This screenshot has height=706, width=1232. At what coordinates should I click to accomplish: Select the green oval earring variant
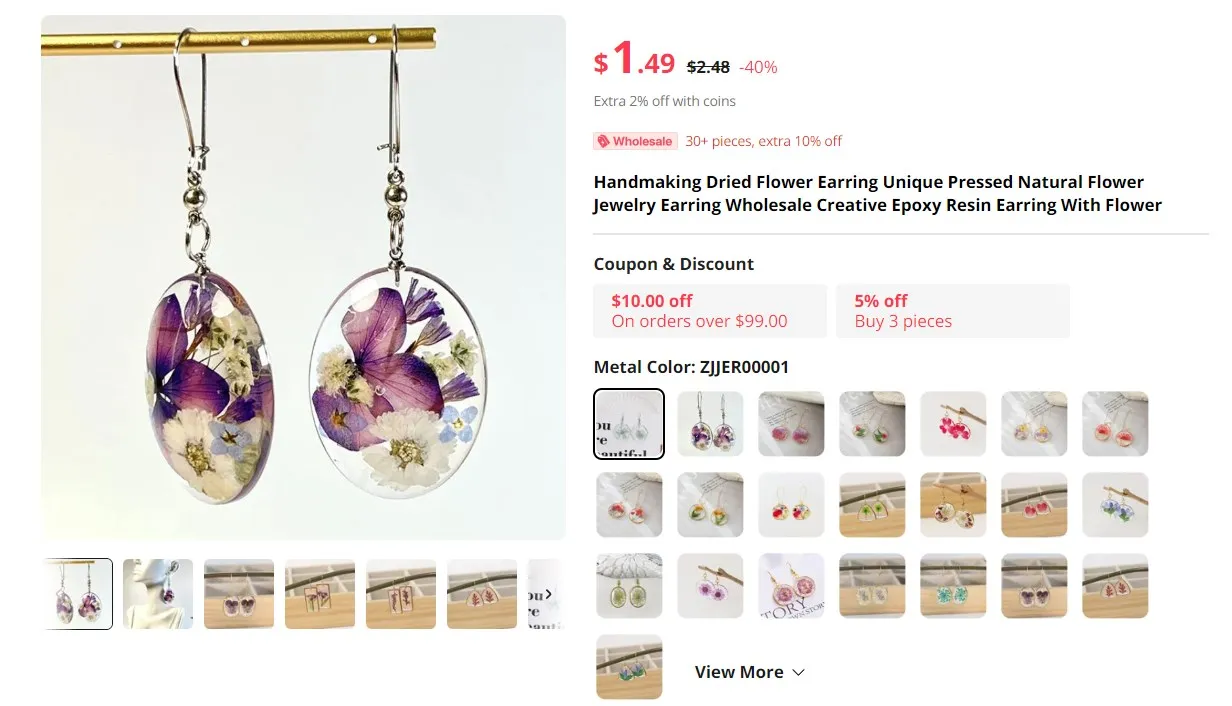pos(629,586)
